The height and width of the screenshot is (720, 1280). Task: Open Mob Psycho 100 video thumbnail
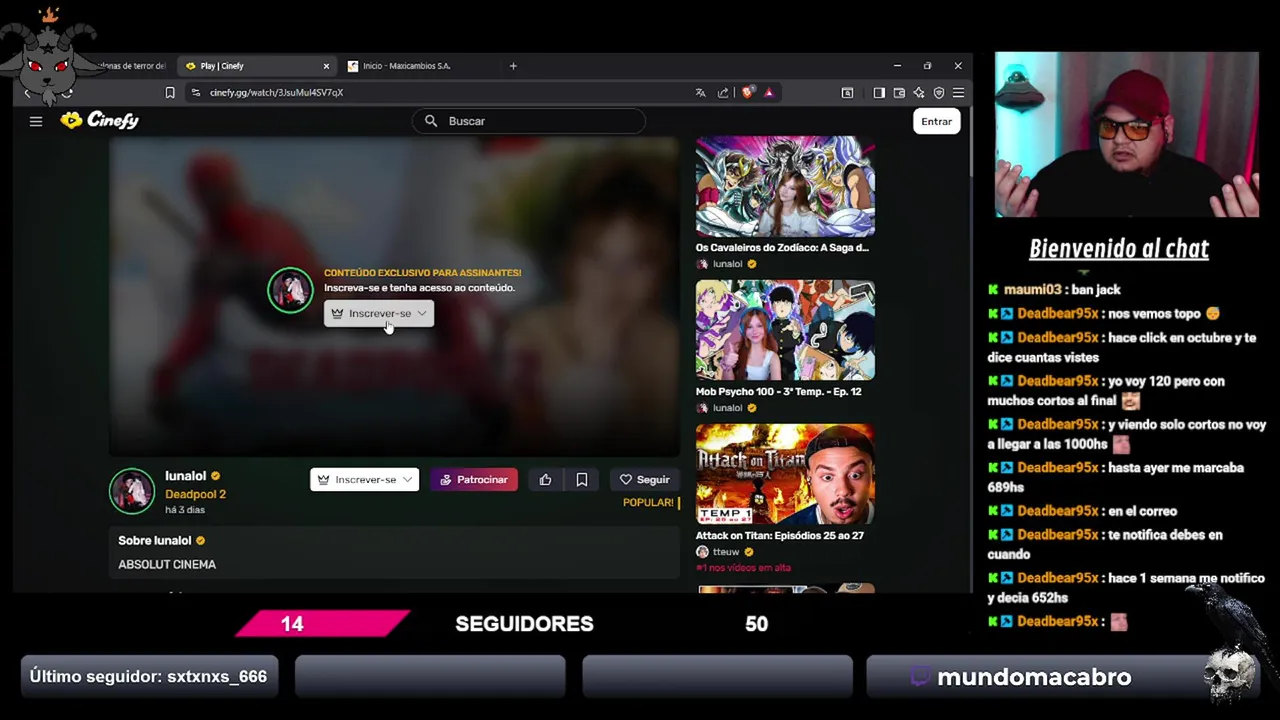click(x=785, y=330)
